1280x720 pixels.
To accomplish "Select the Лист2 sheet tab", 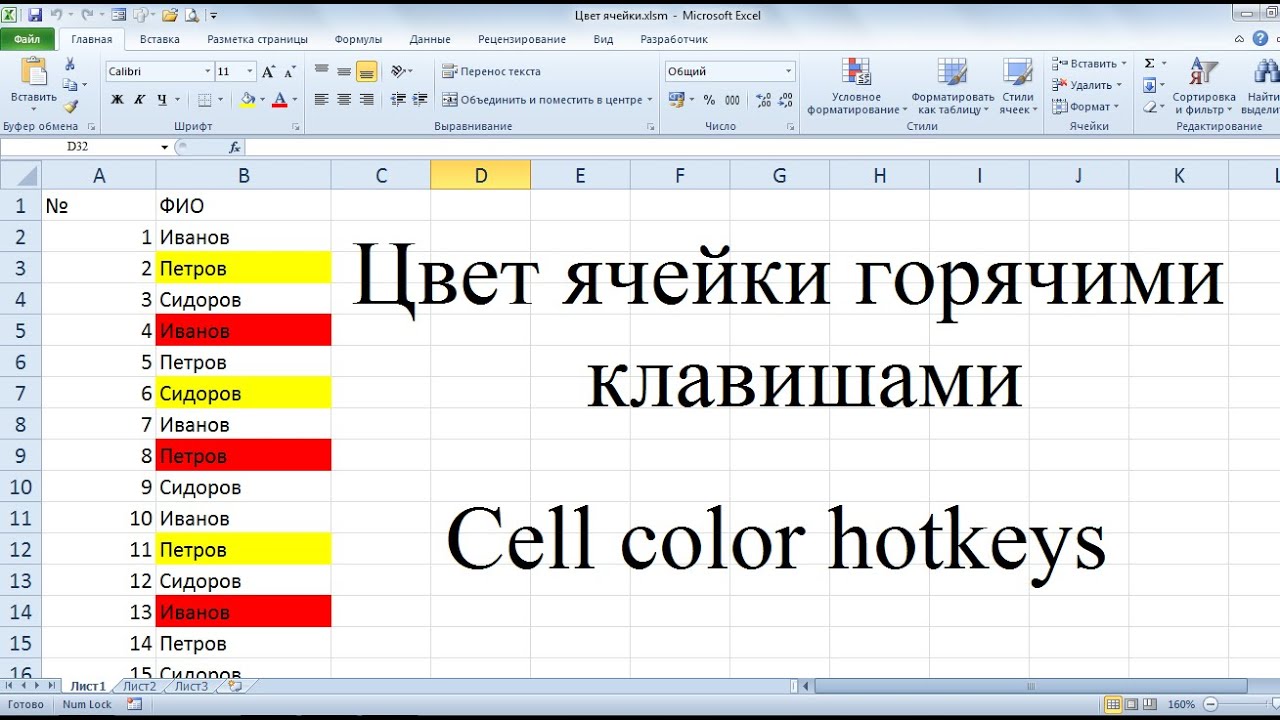I will 140,686.
